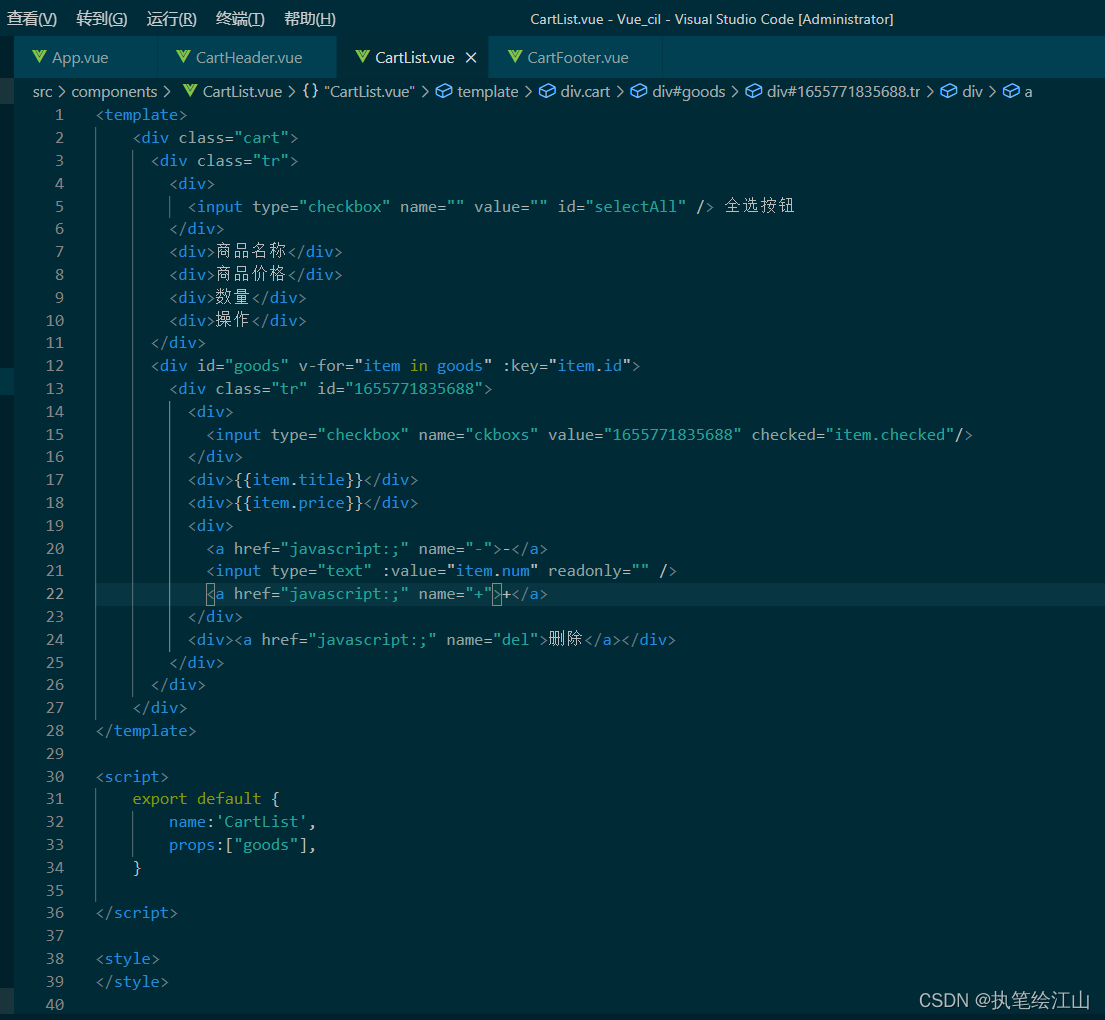Click the cube icon beside div.cart breadcrumb
1105x1020 pixels.
(x=547, y=92)
